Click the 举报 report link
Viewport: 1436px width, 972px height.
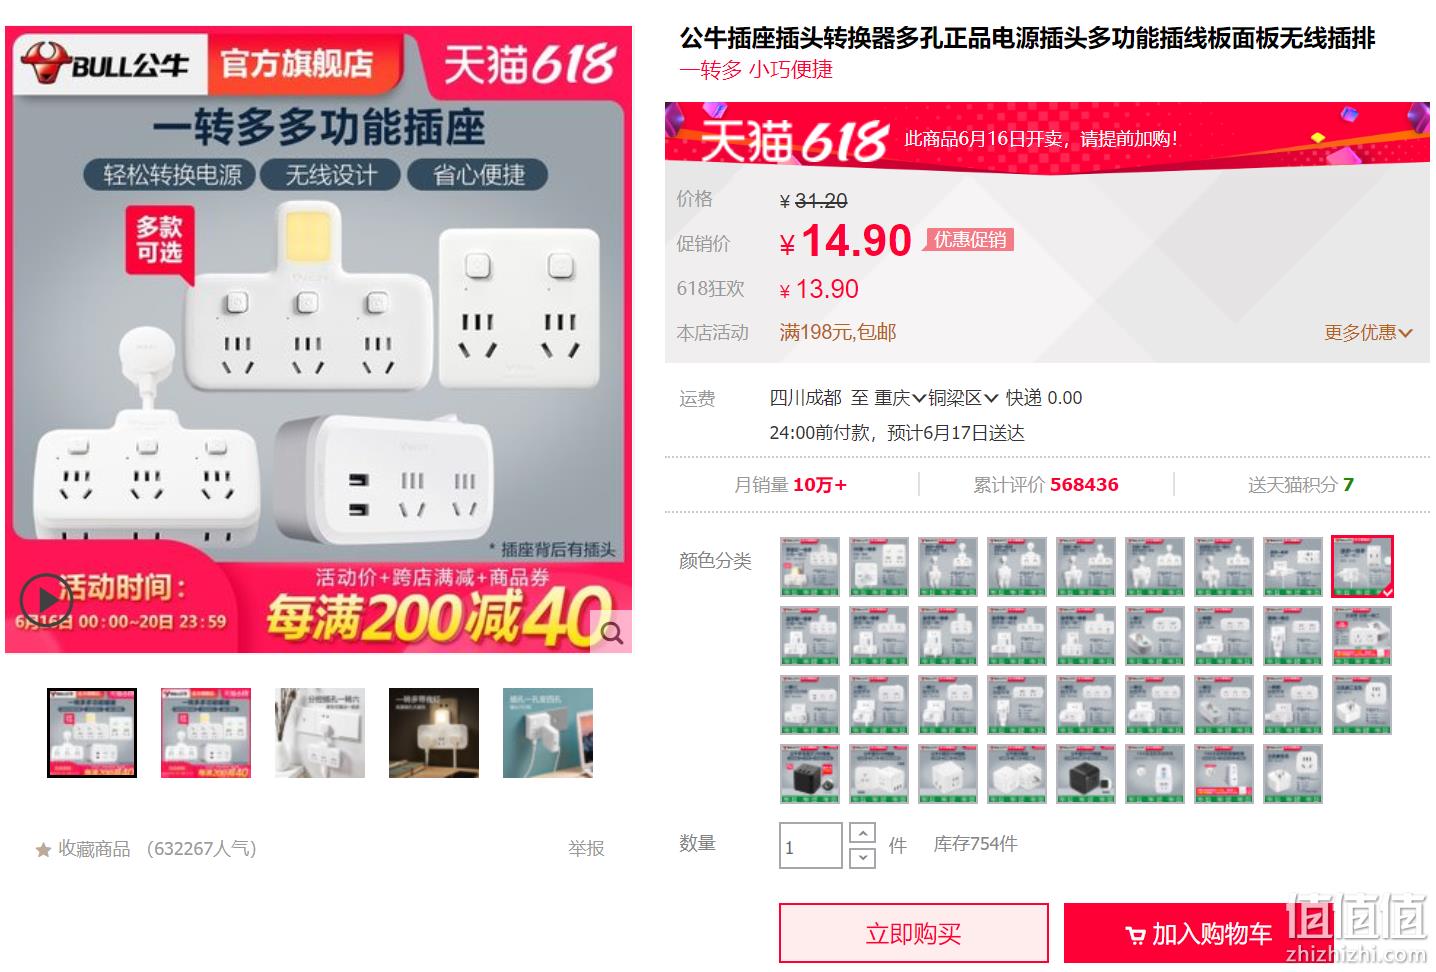(586, 848)
